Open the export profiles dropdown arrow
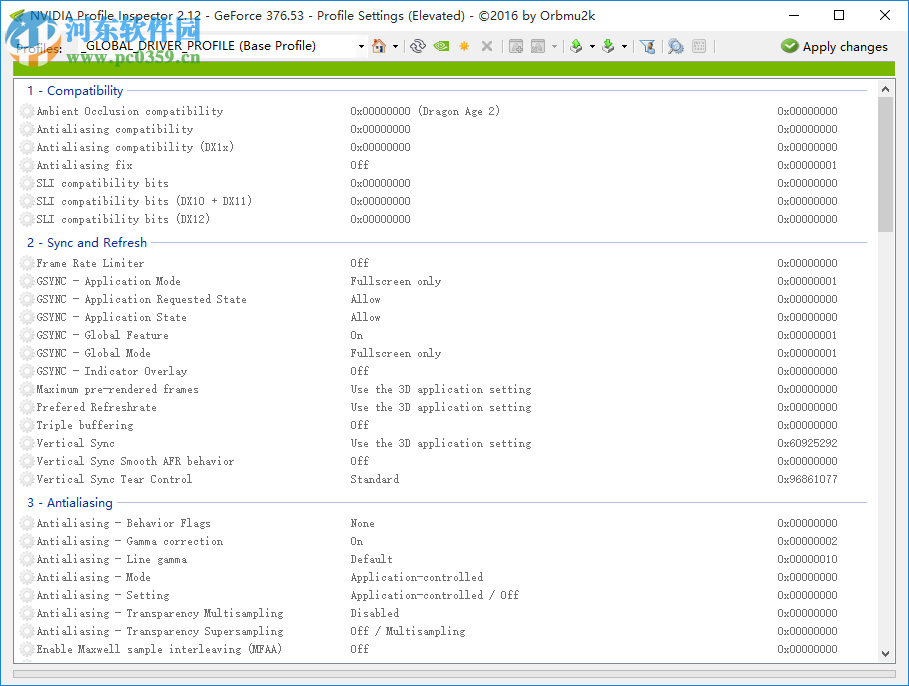909x686 pixels. (592, 46)
